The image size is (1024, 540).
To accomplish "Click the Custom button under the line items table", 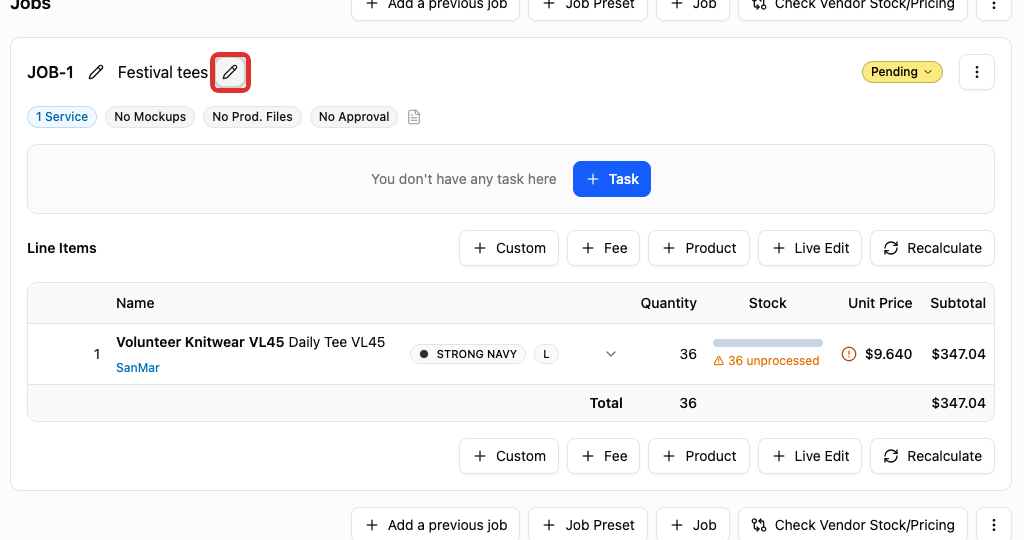I will click(x=509, y=456).
